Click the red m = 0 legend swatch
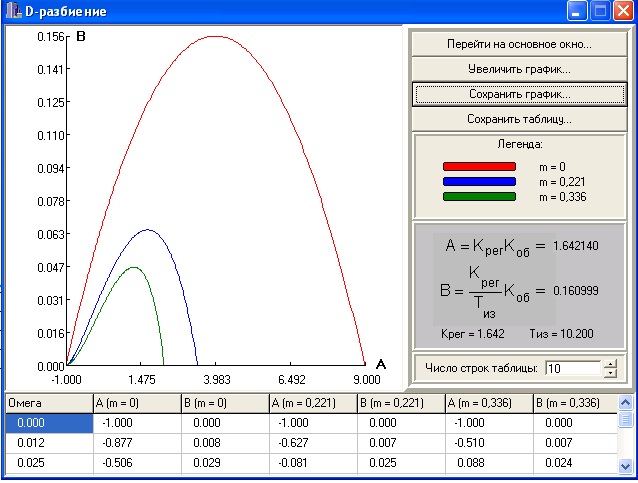638x483 pixels. pos(479,166)
